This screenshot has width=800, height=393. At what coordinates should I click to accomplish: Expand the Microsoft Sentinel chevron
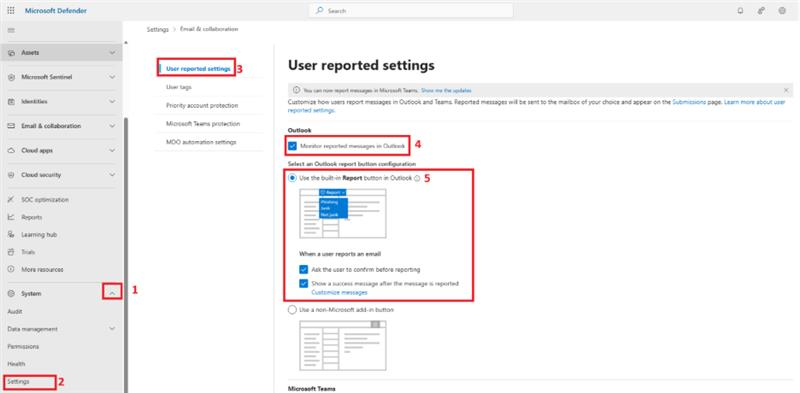pos(112,77)
